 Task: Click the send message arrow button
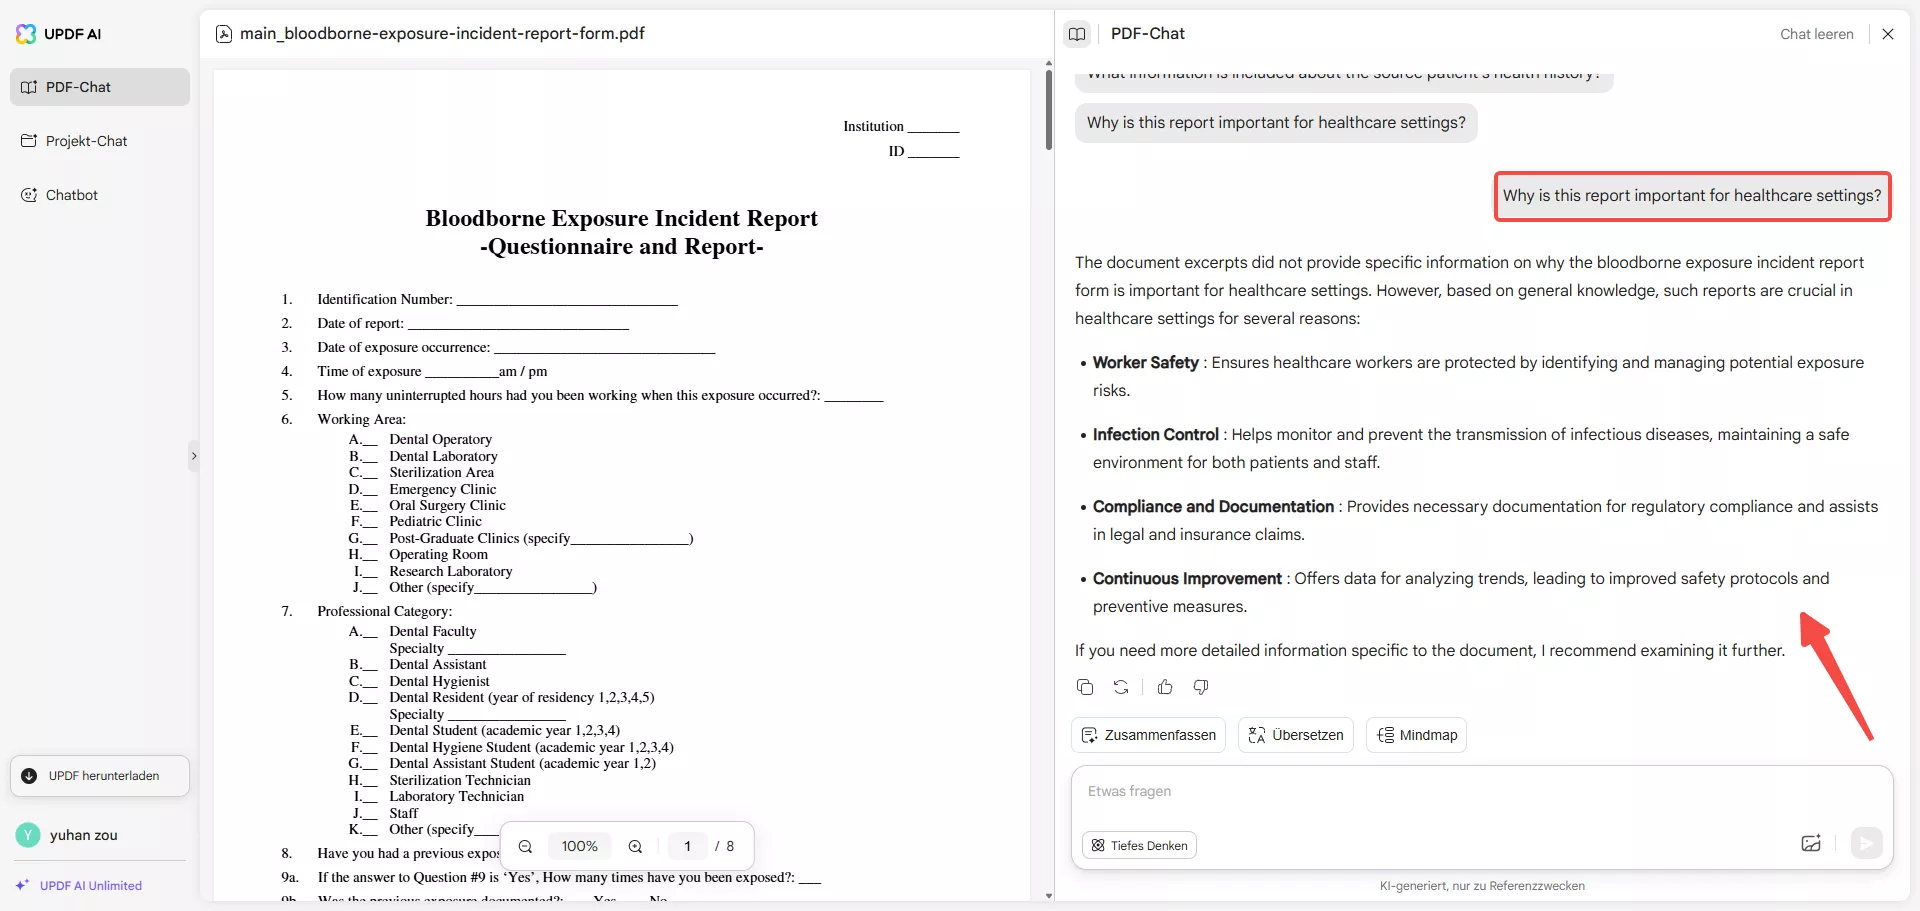point(1866,844)
